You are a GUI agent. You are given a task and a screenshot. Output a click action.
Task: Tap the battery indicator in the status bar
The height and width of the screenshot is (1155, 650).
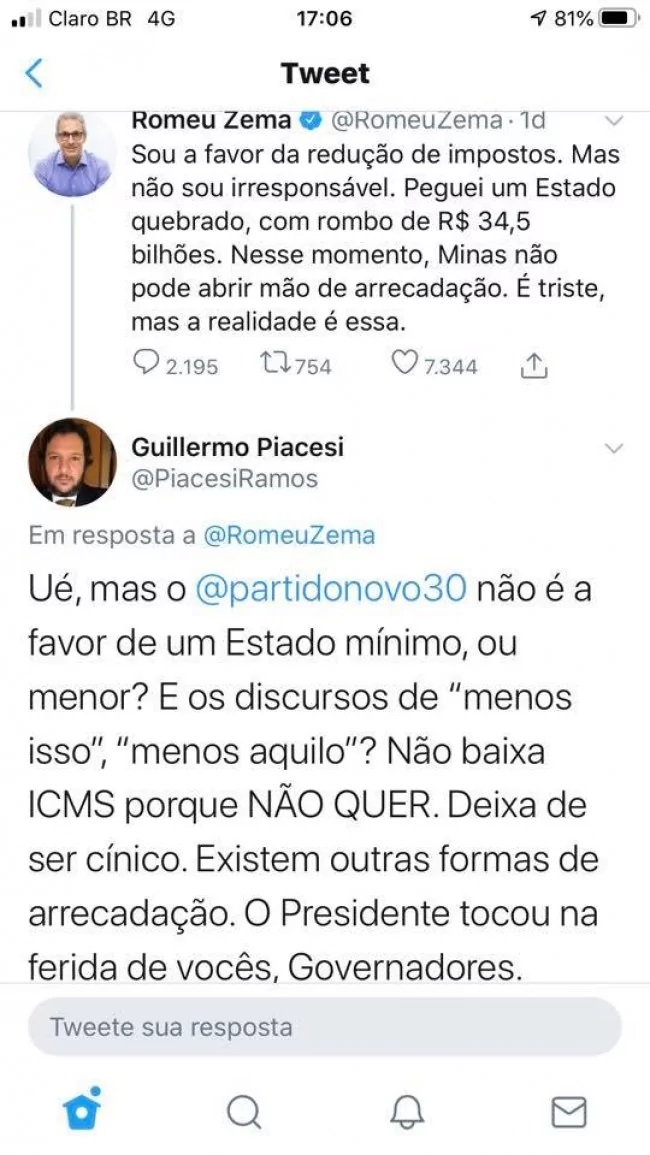point(616,18)
